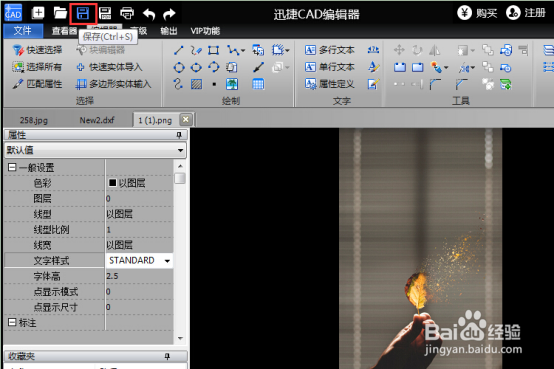554x369 pixels.
Task: Click the Save As icon
Action: [x=105, y=14]
